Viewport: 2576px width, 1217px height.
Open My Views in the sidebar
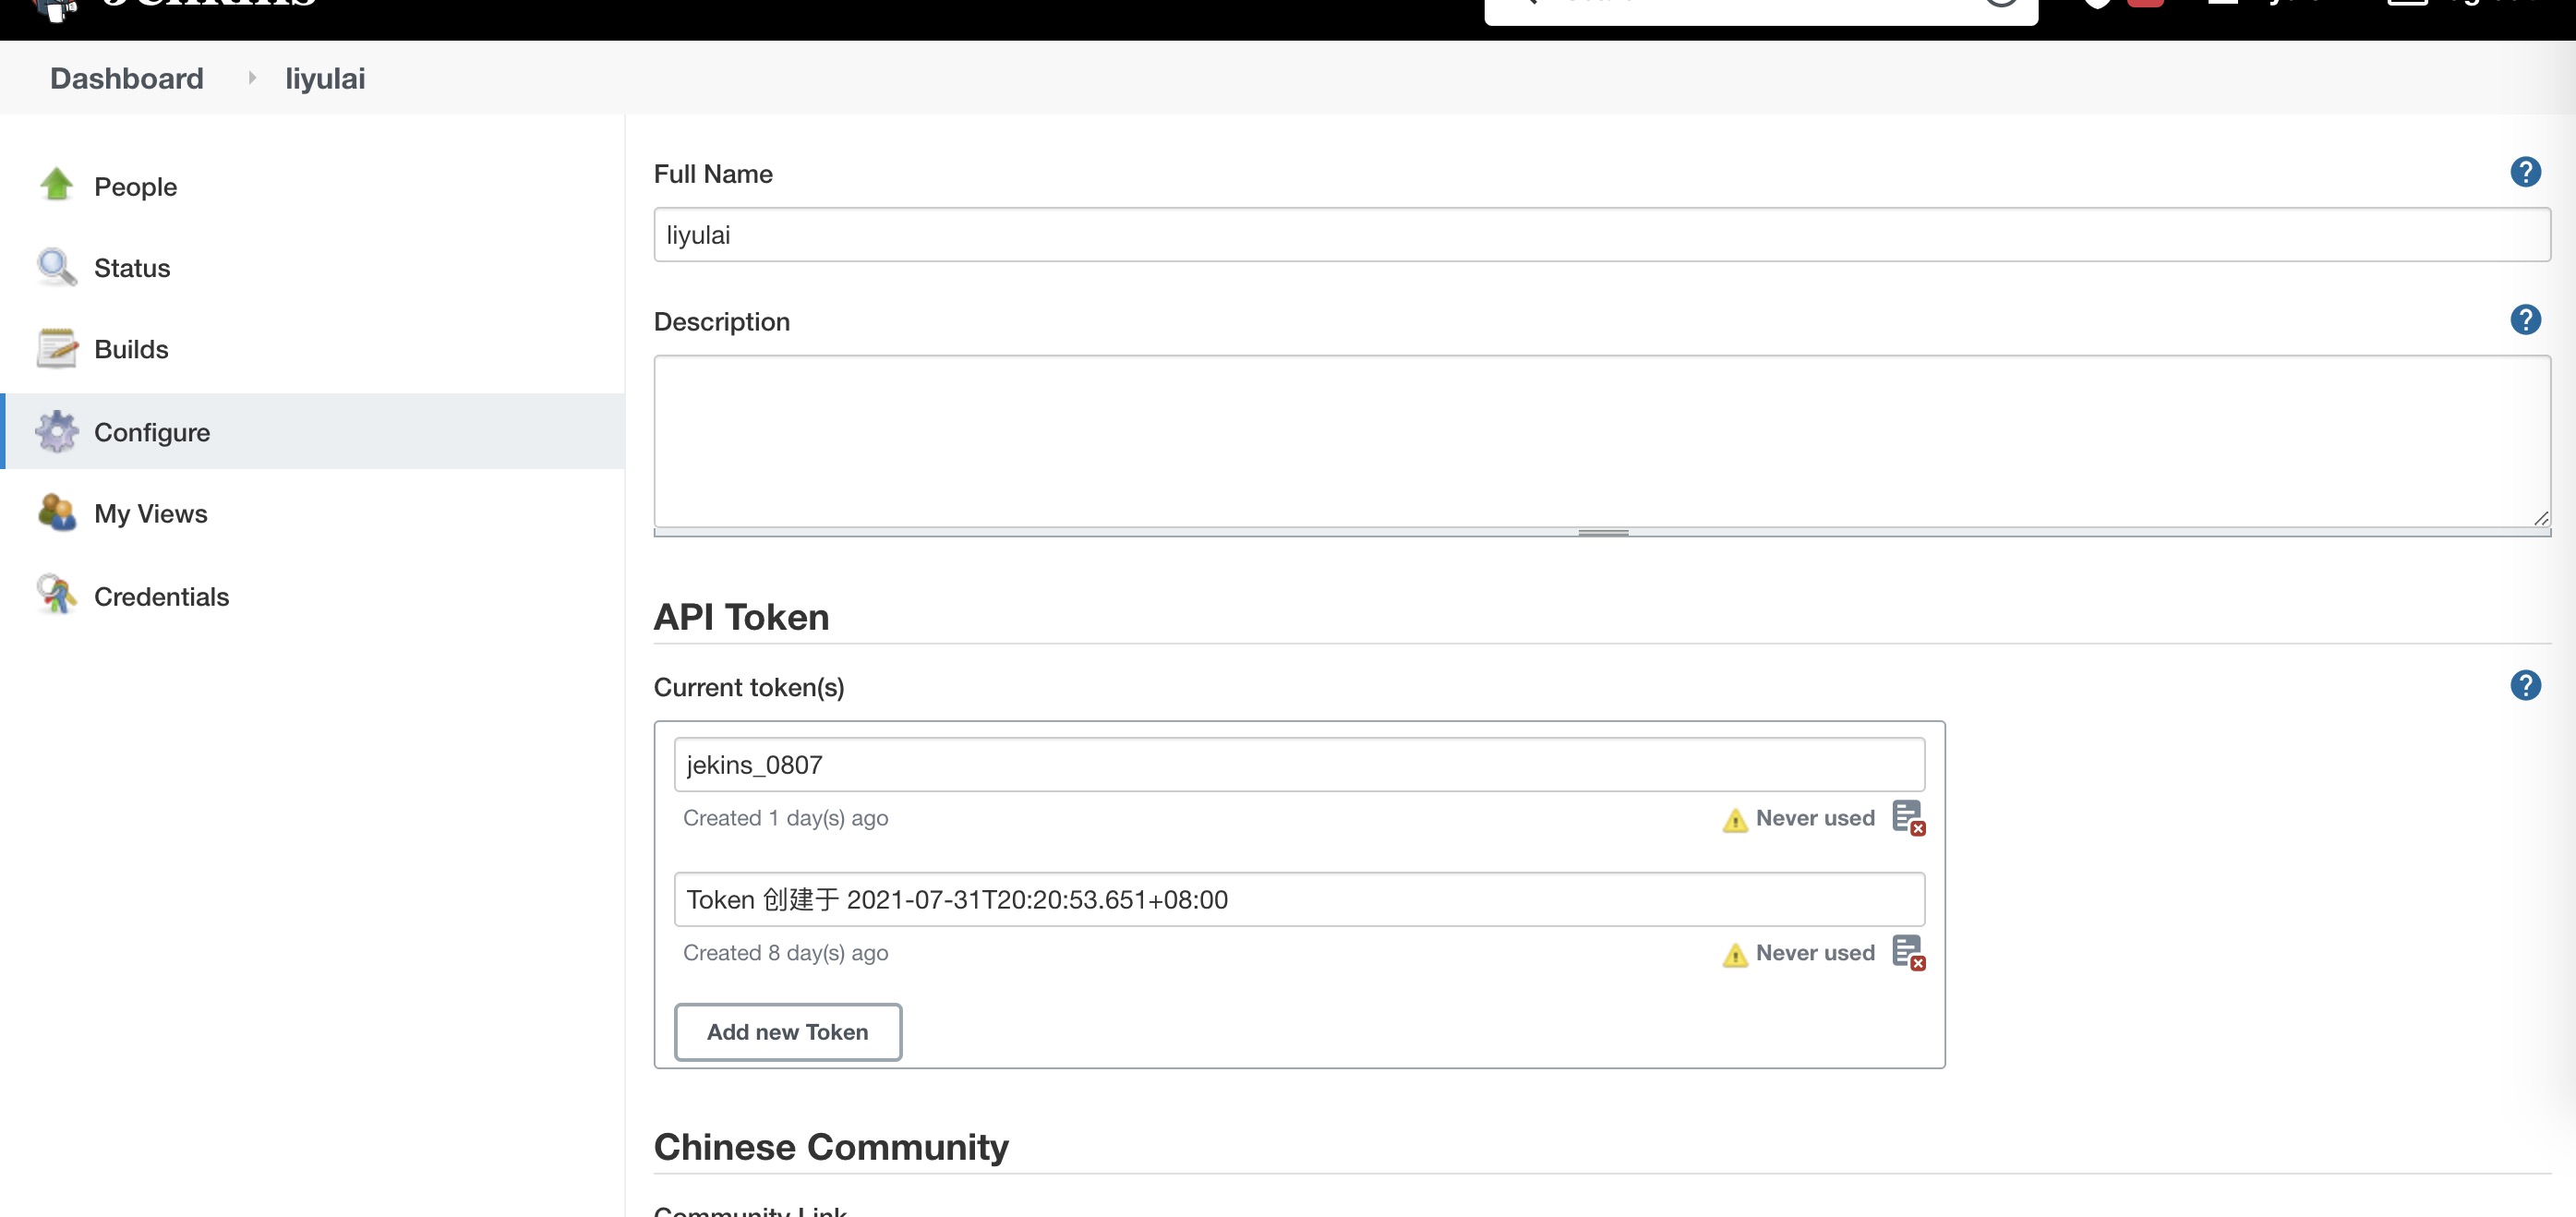click(151, 513)
